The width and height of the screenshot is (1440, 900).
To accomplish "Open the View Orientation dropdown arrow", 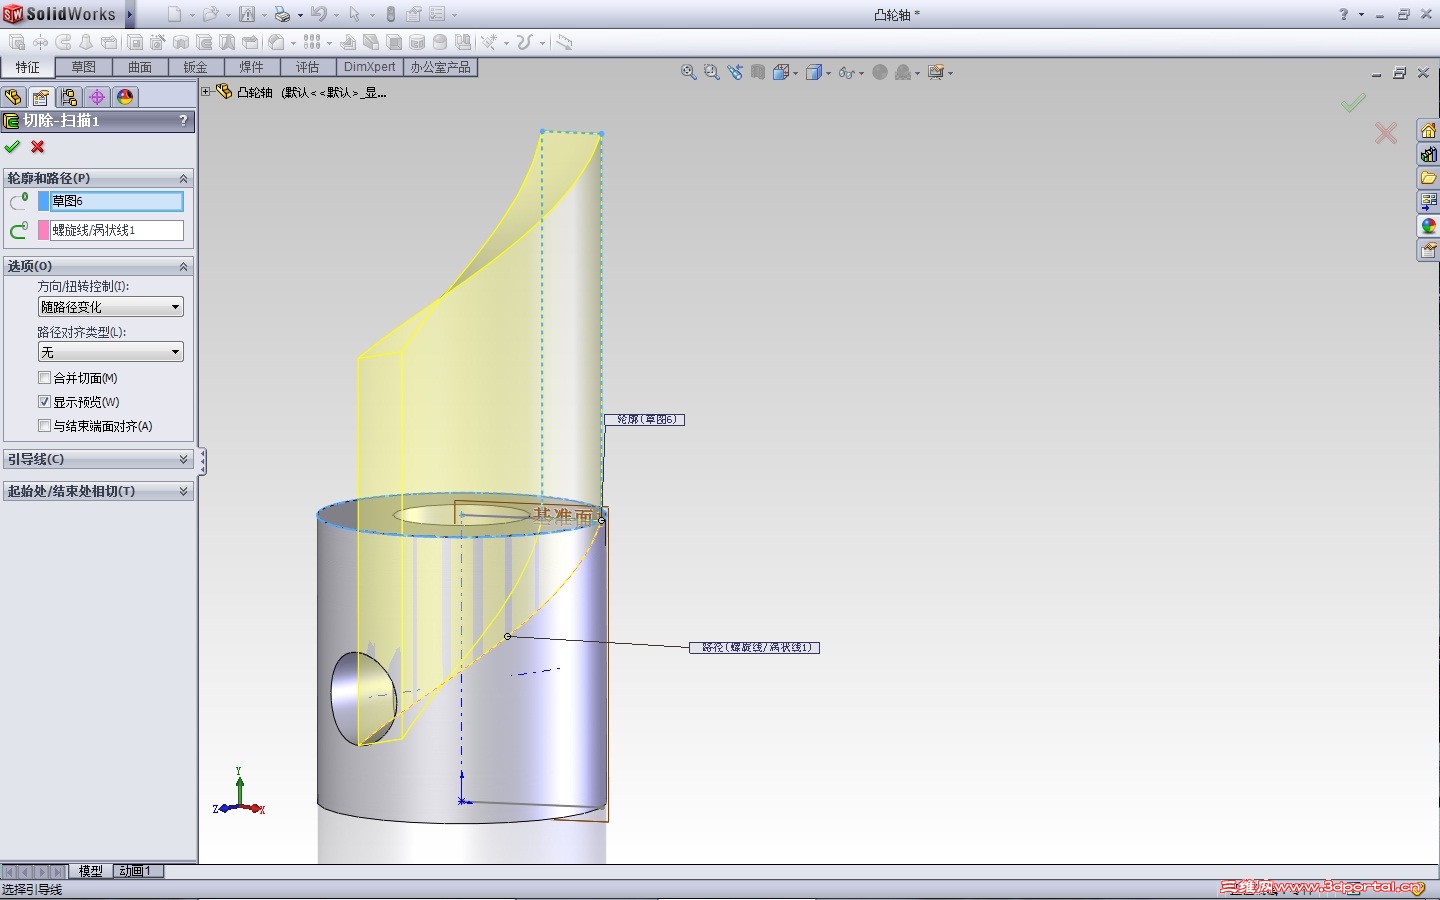I will (796, 73).
